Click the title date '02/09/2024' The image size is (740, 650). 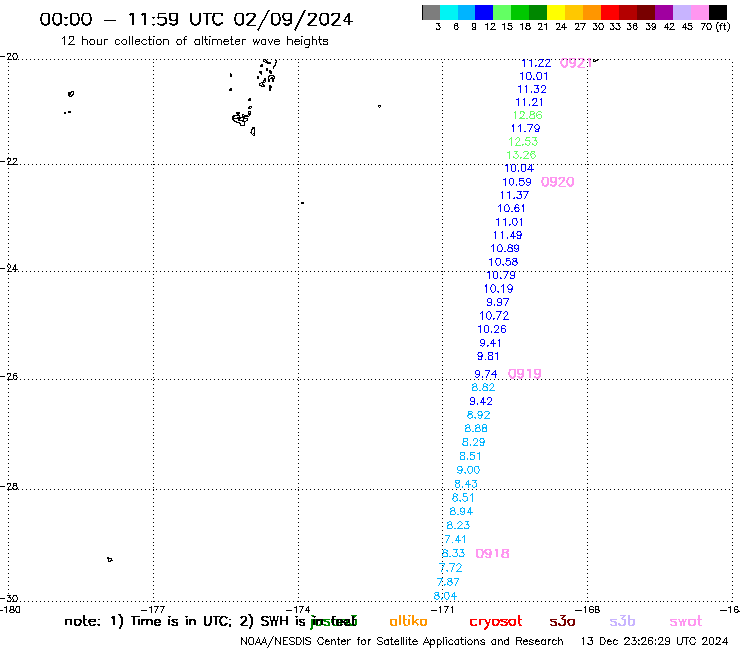click(x=293, y=19)
